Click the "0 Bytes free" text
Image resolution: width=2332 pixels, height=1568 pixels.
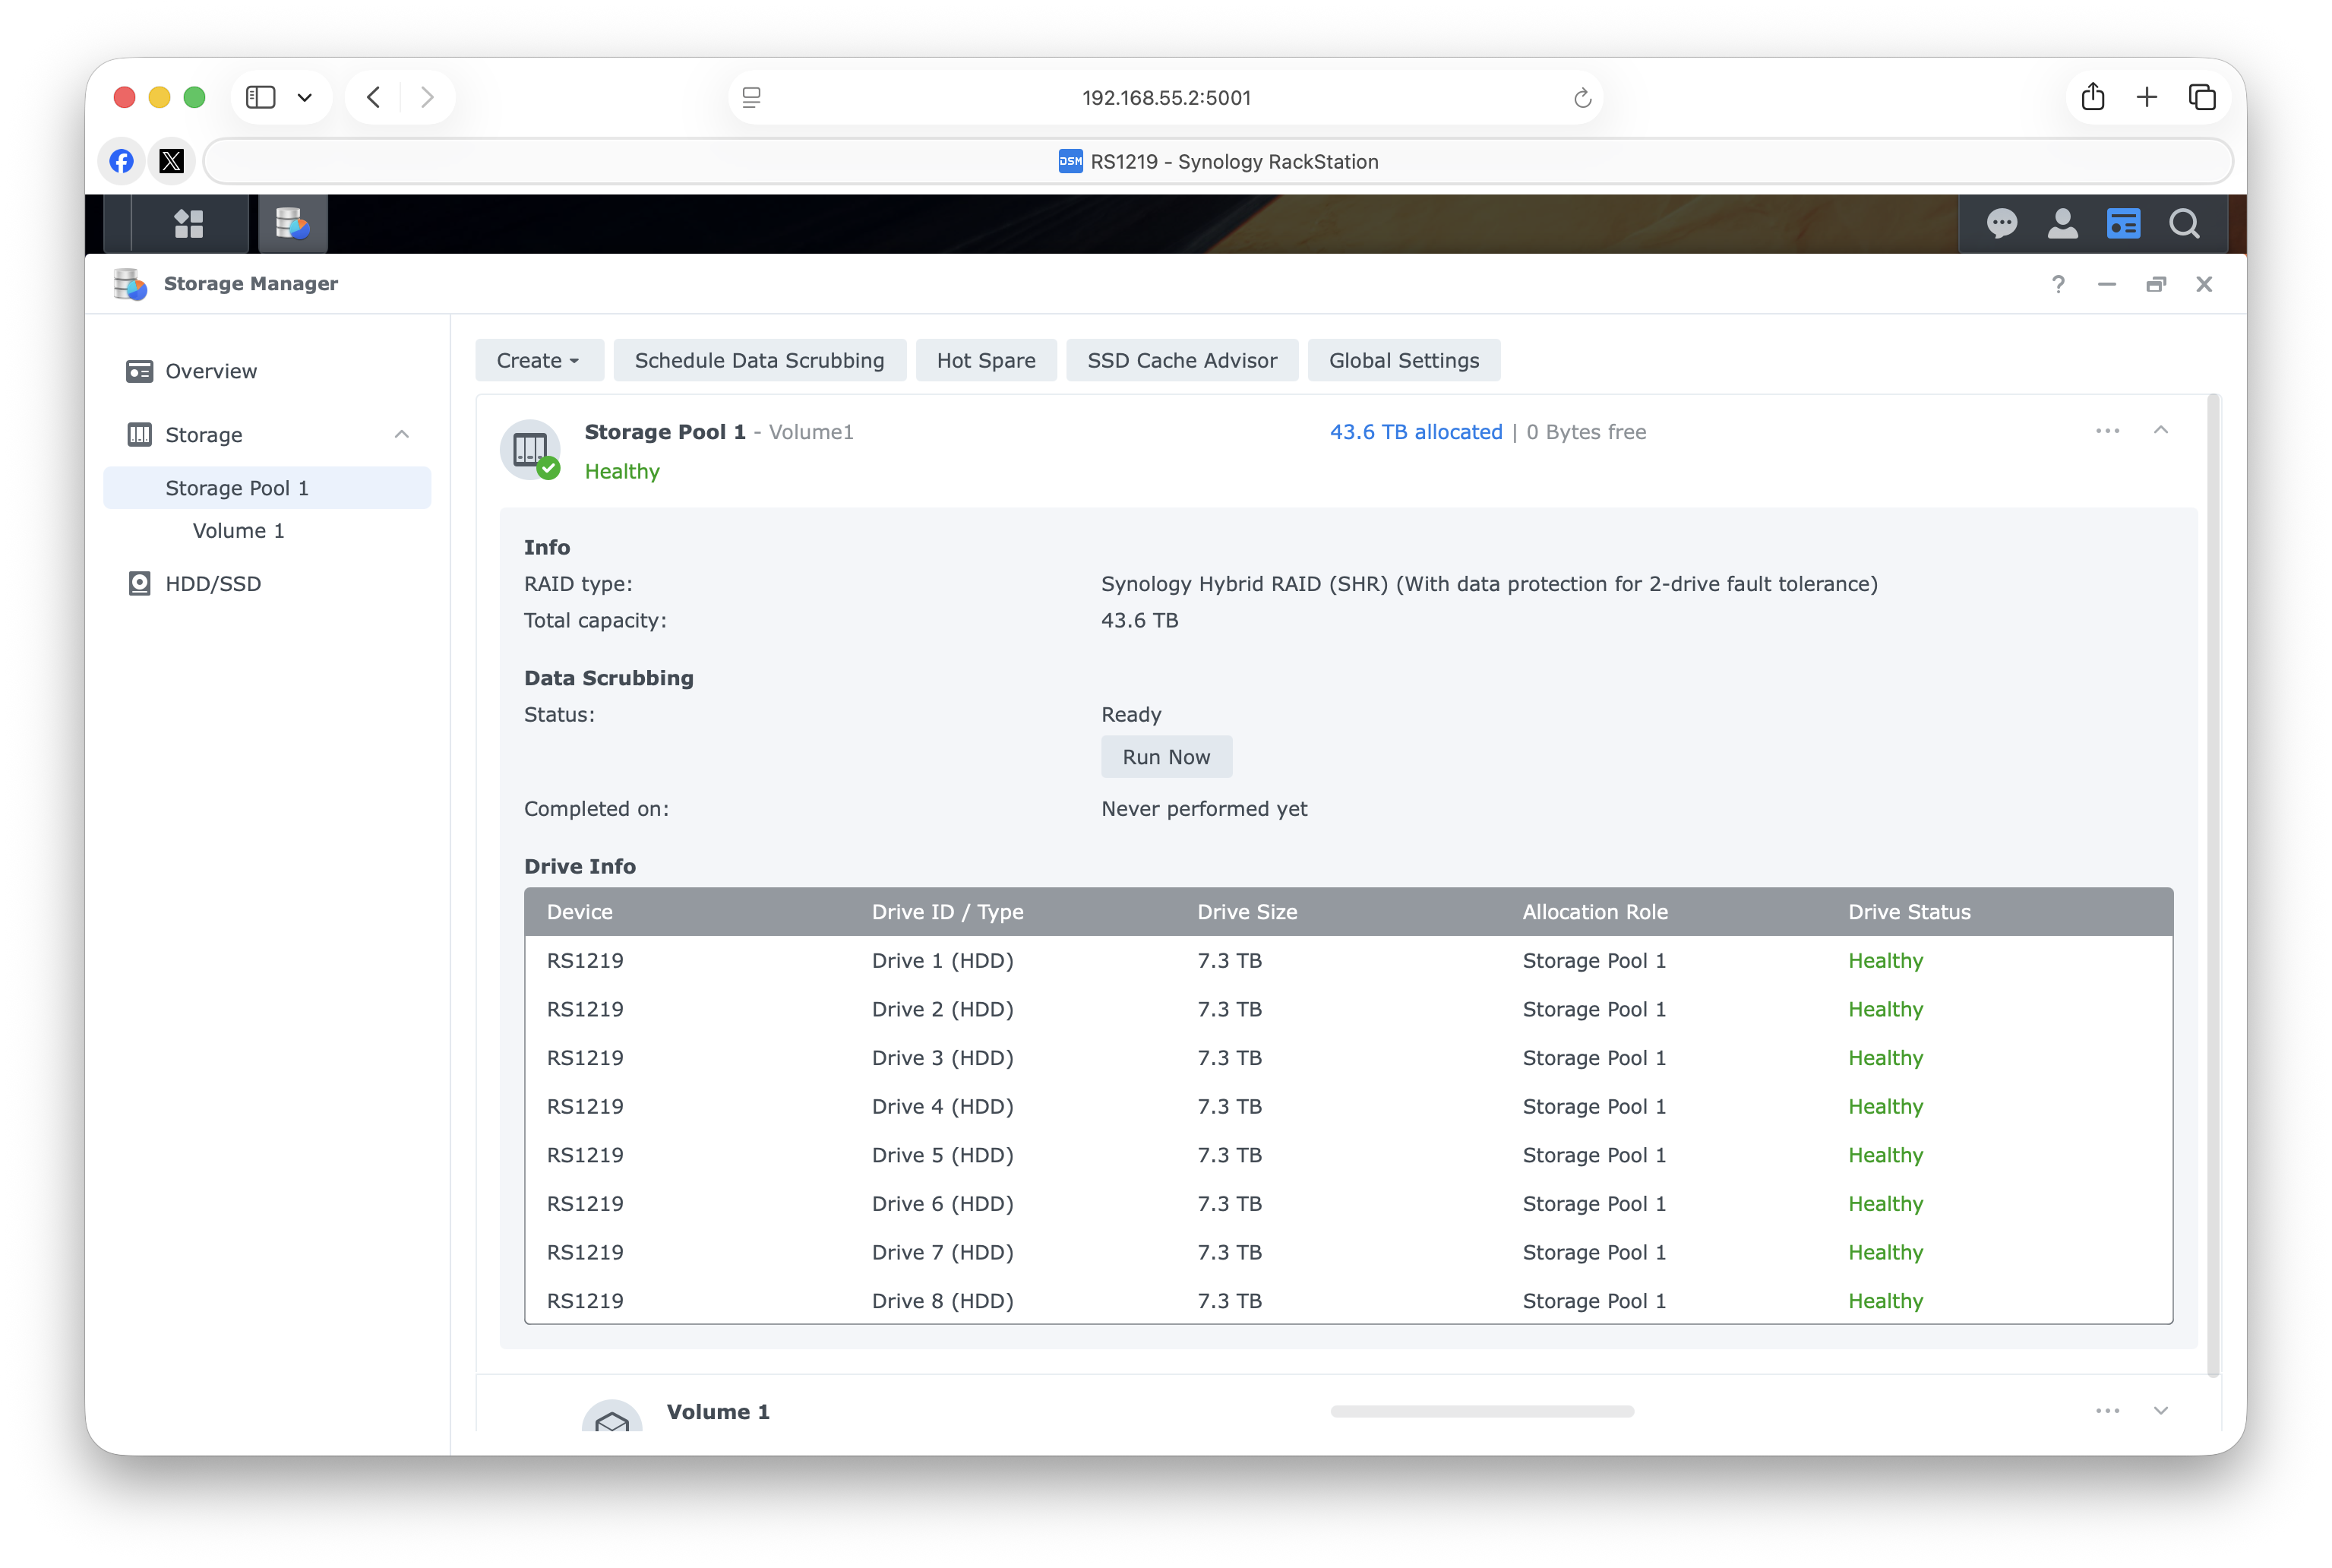[x=1586, y=432]
